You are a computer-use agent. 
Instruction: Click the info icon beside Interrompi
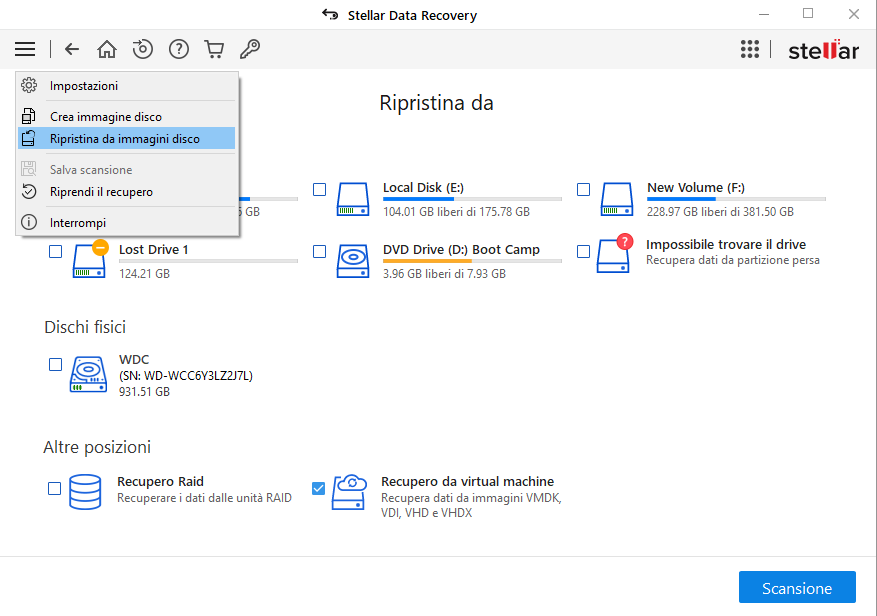(29, 223)
